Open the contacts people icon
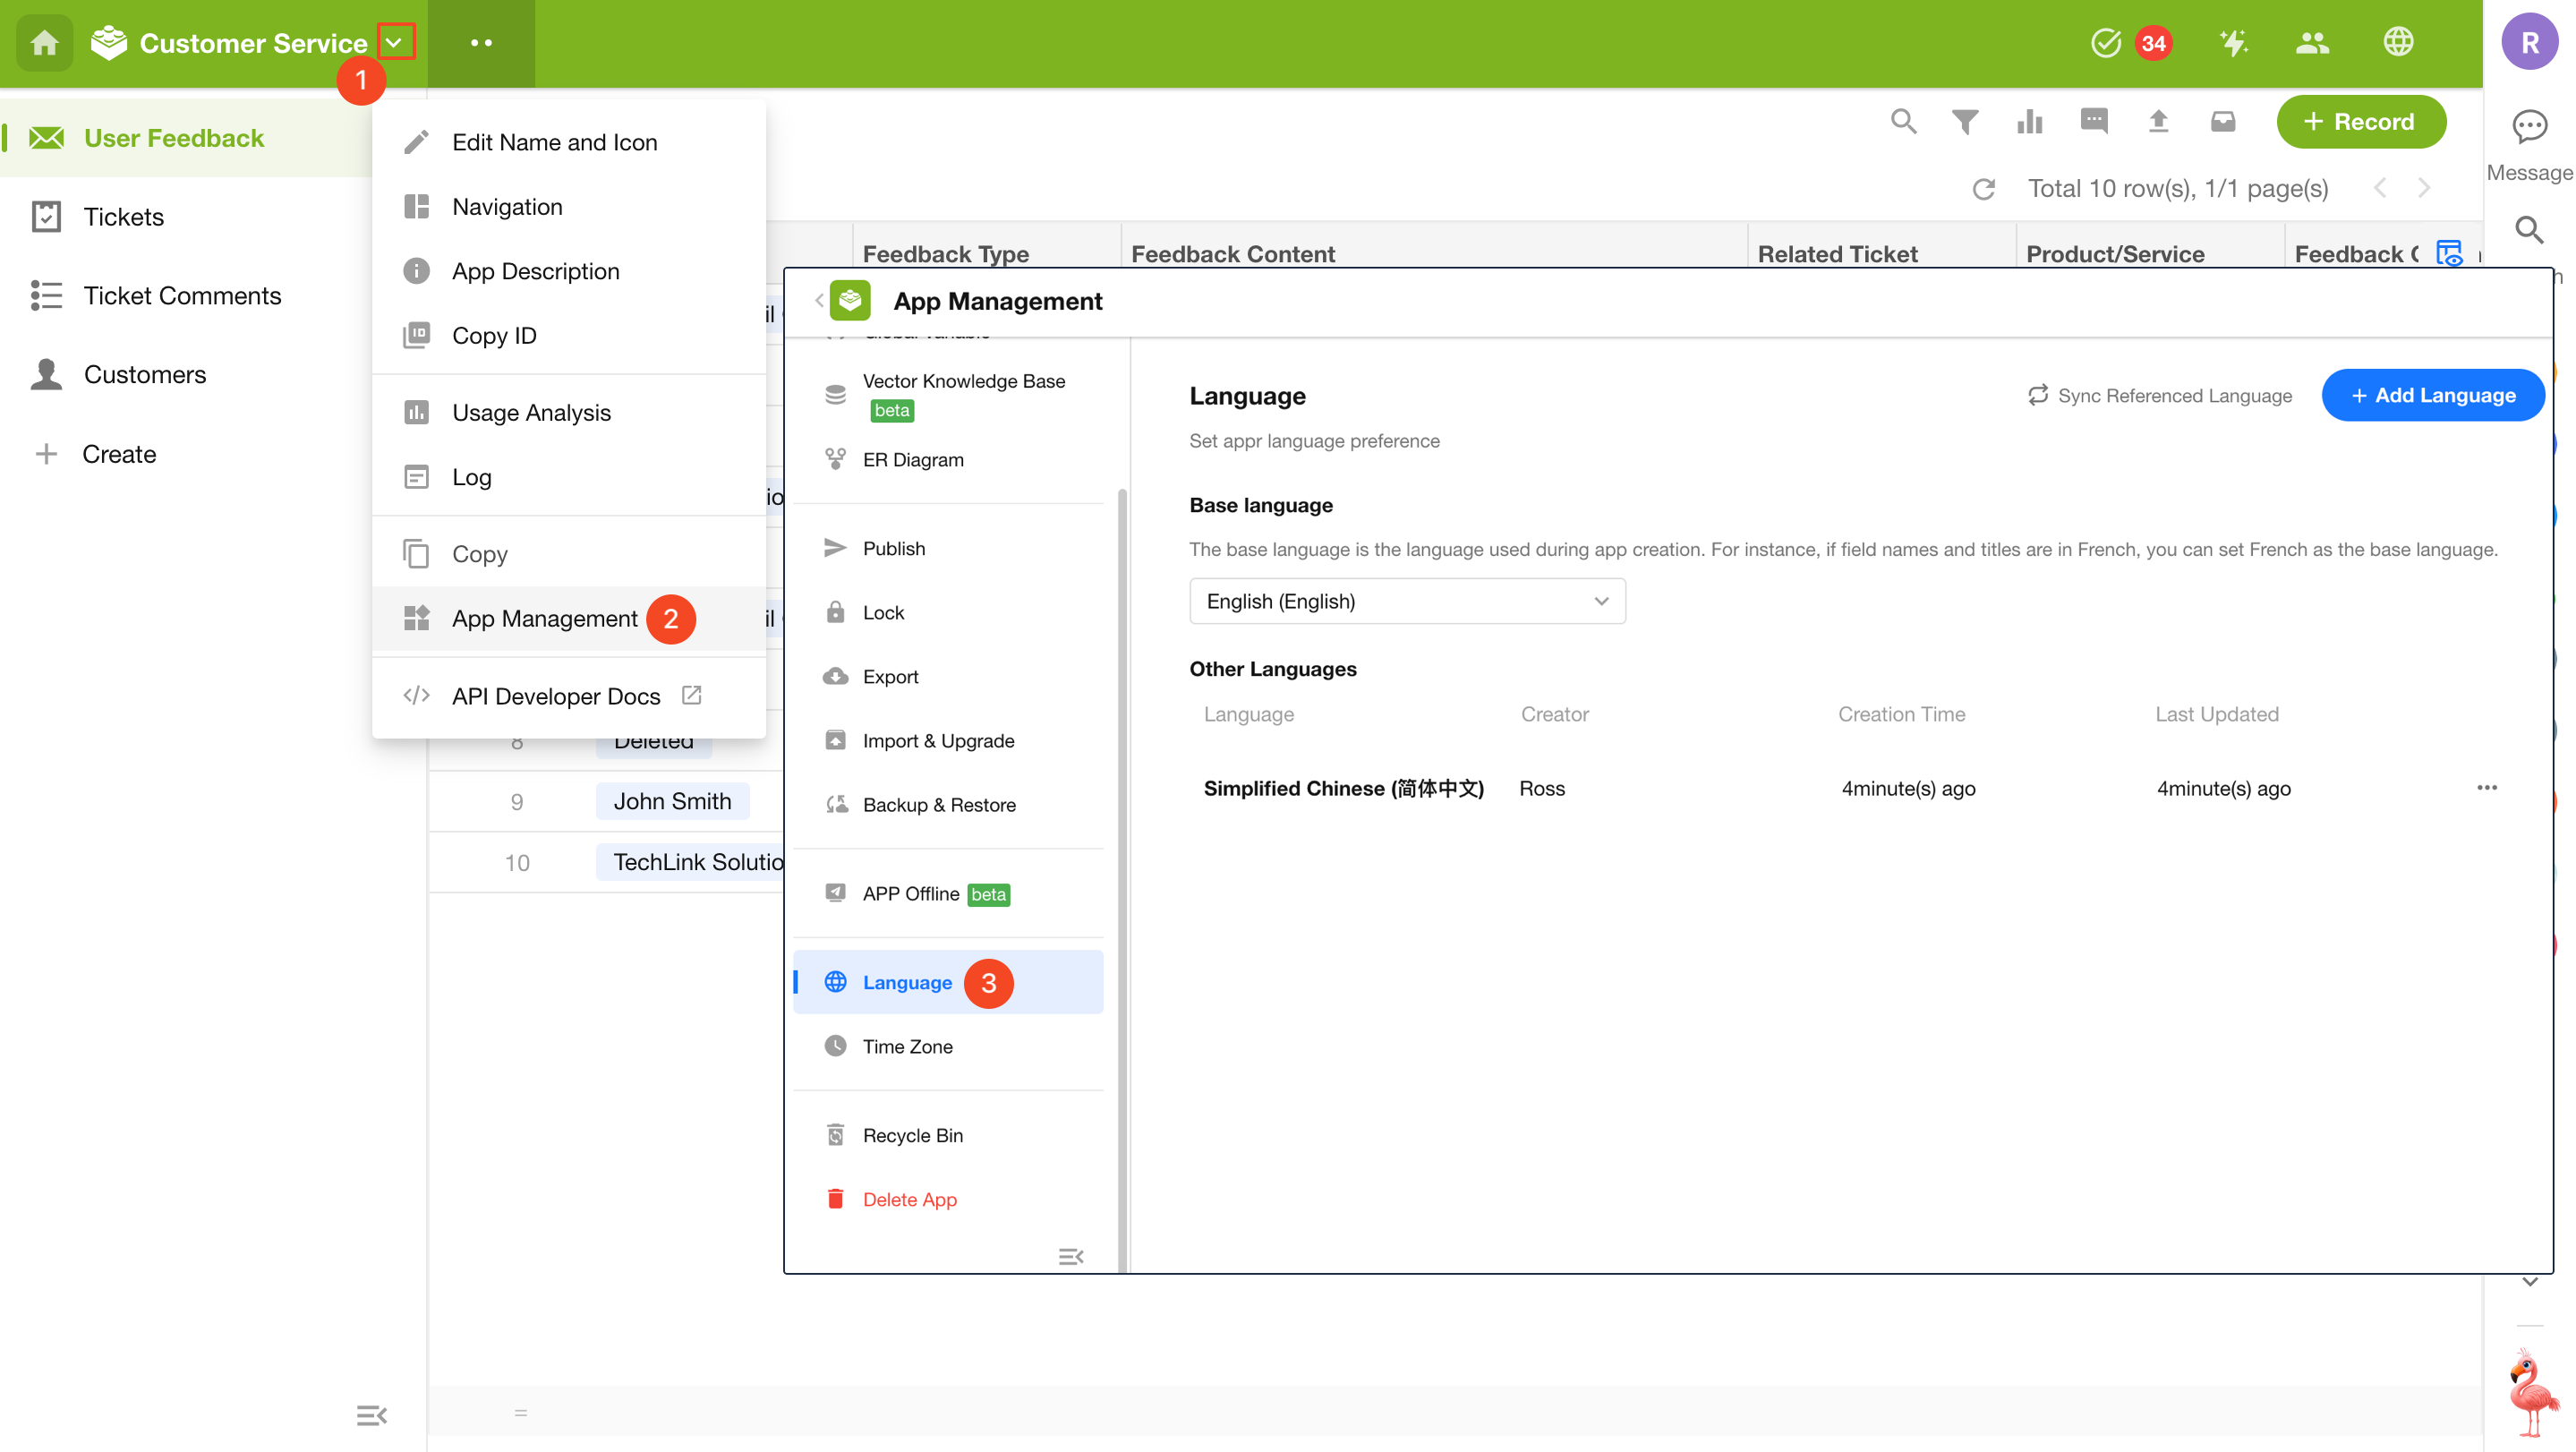 2312,43
